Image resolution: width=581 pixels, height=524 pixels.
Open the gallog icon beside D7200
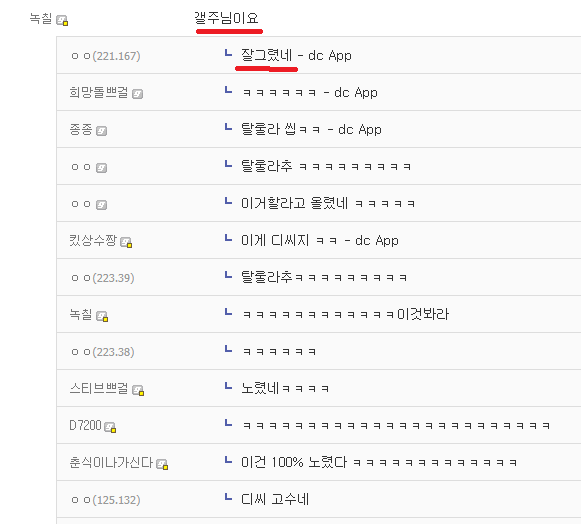(110, 427)
